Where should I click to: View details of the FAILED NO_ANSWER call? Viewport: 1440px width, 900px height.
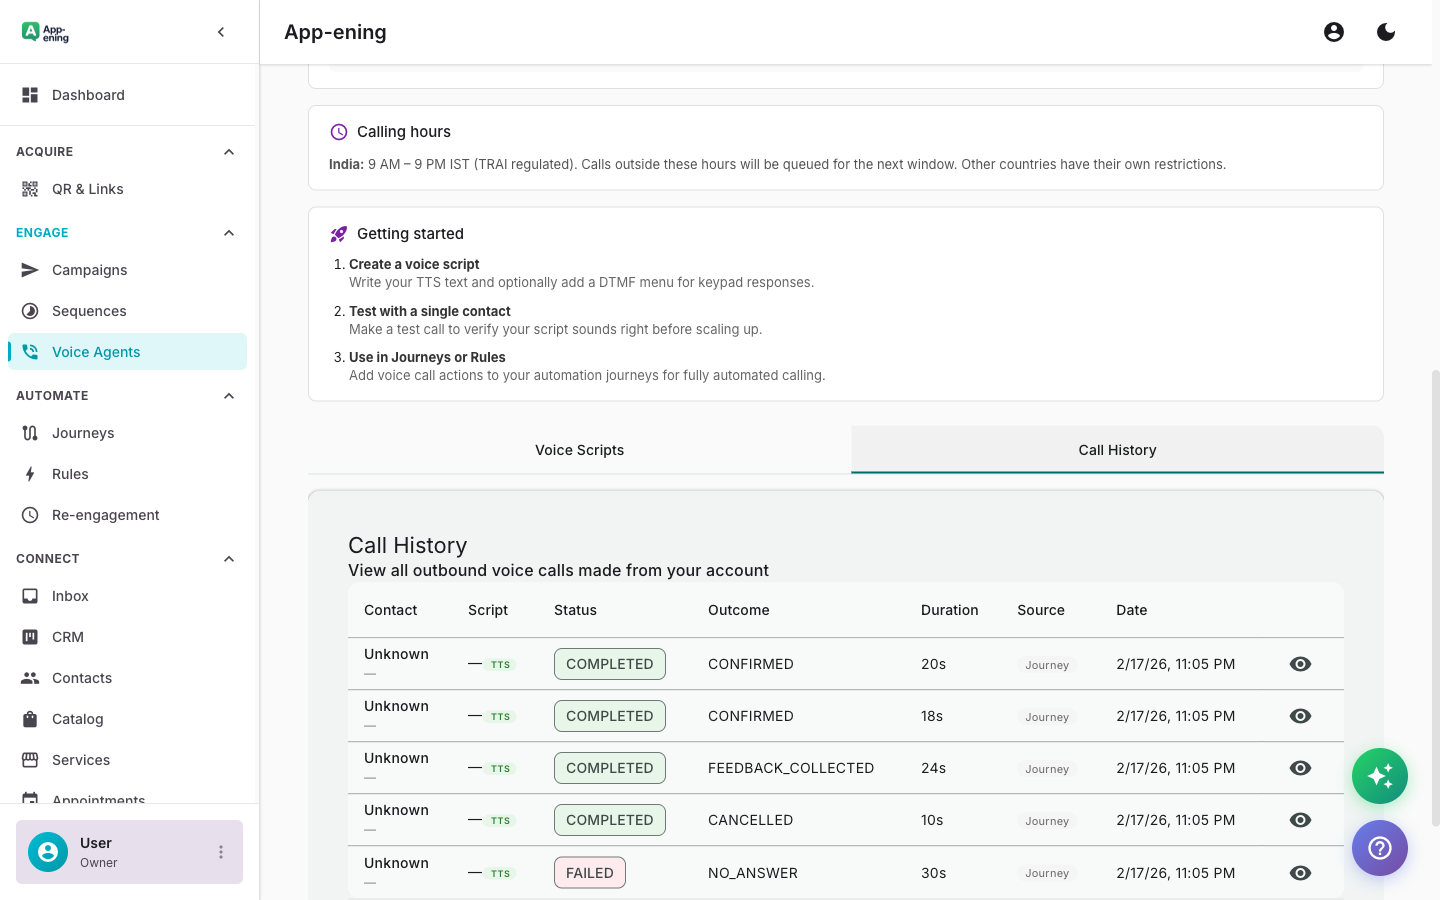(1300, 872)
